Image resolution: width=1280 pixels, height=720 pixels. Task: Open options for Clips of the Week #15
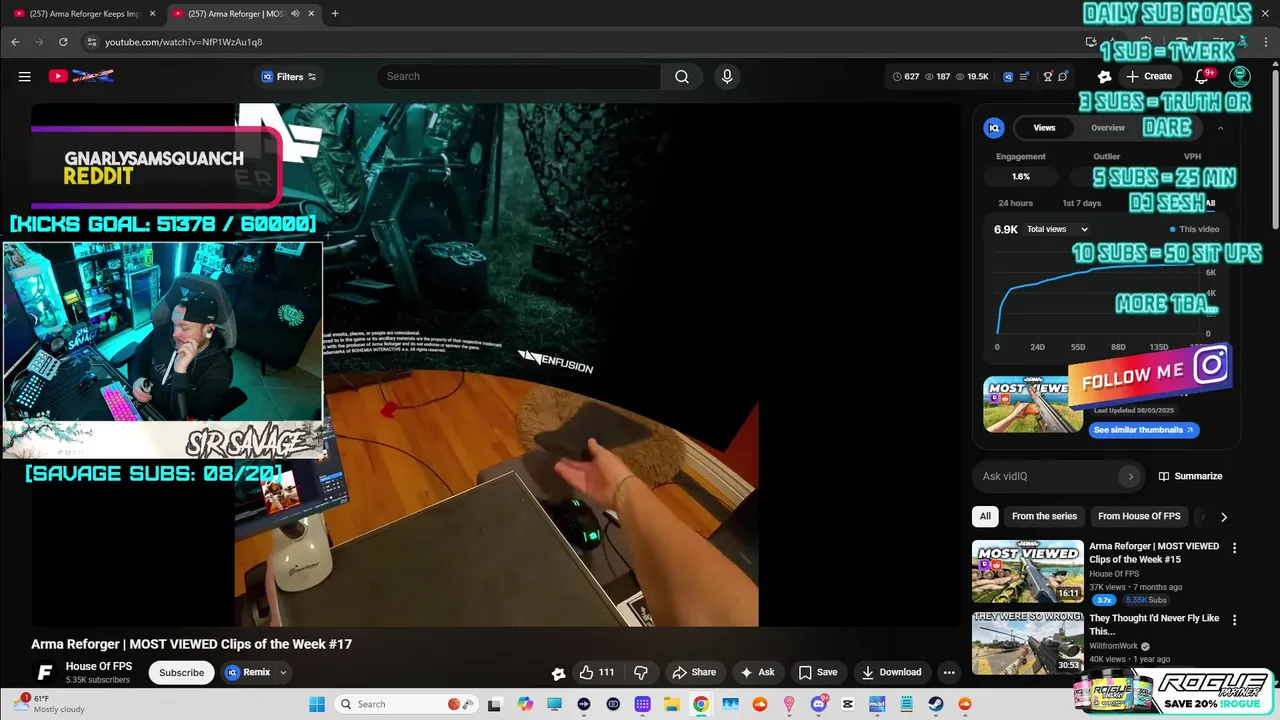pos(1234,548)
